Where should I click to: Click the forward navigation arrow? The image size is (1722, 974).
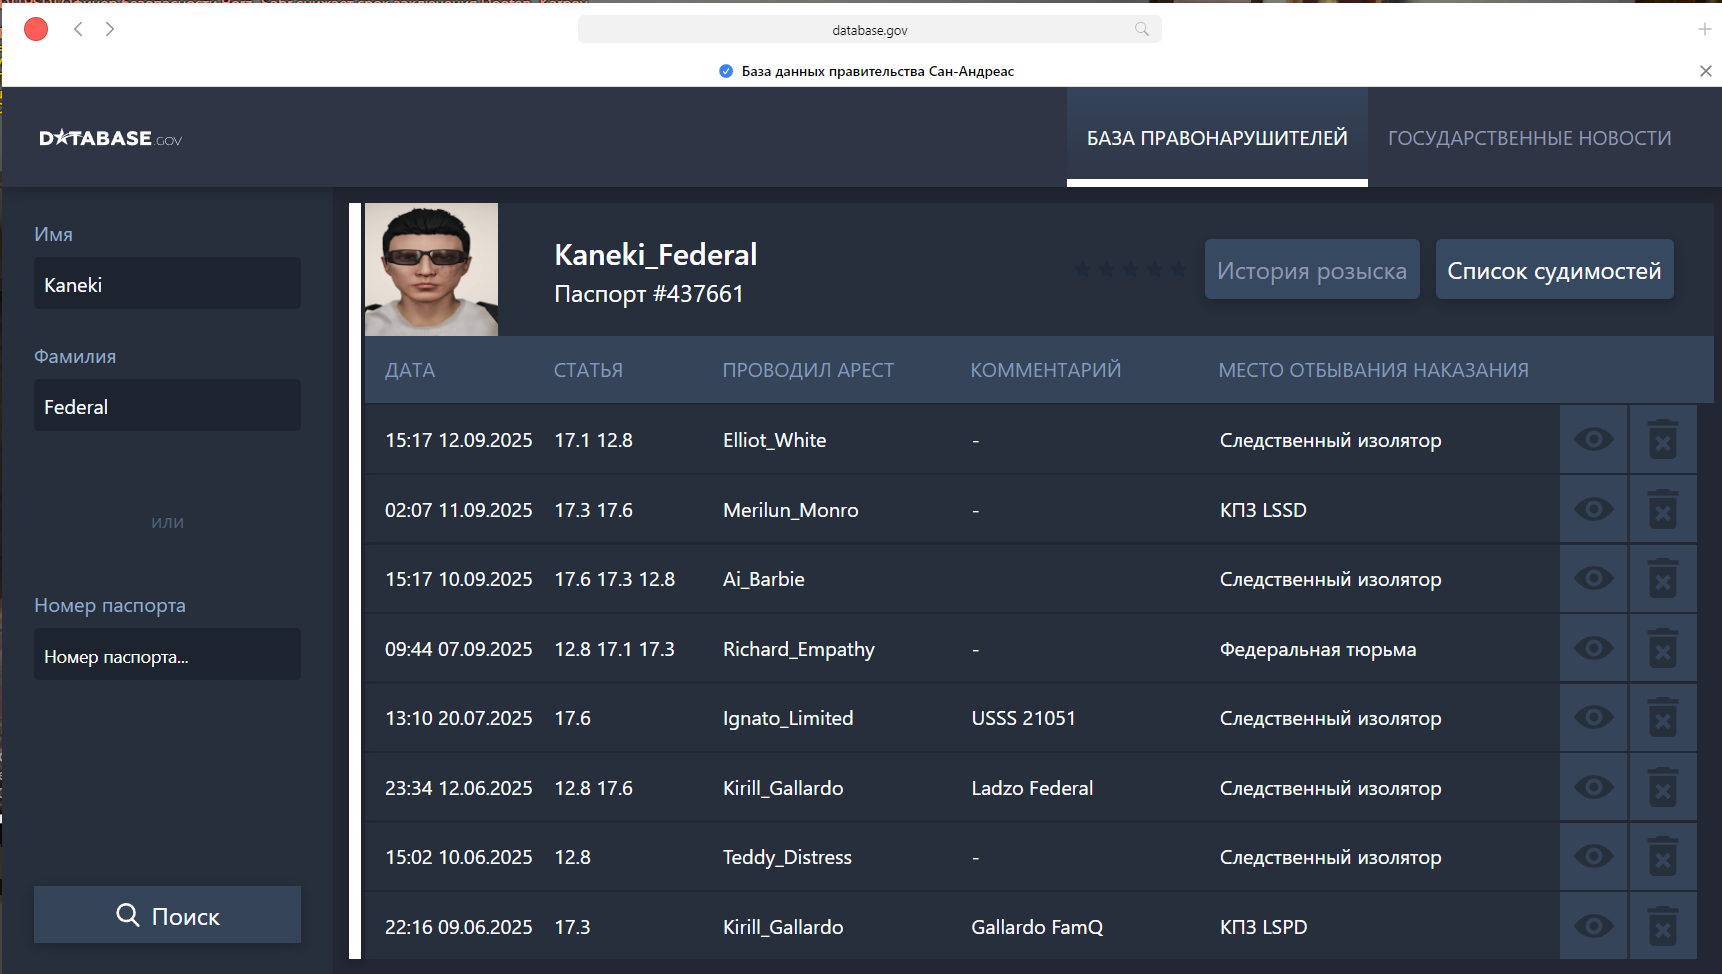[110, 29]
